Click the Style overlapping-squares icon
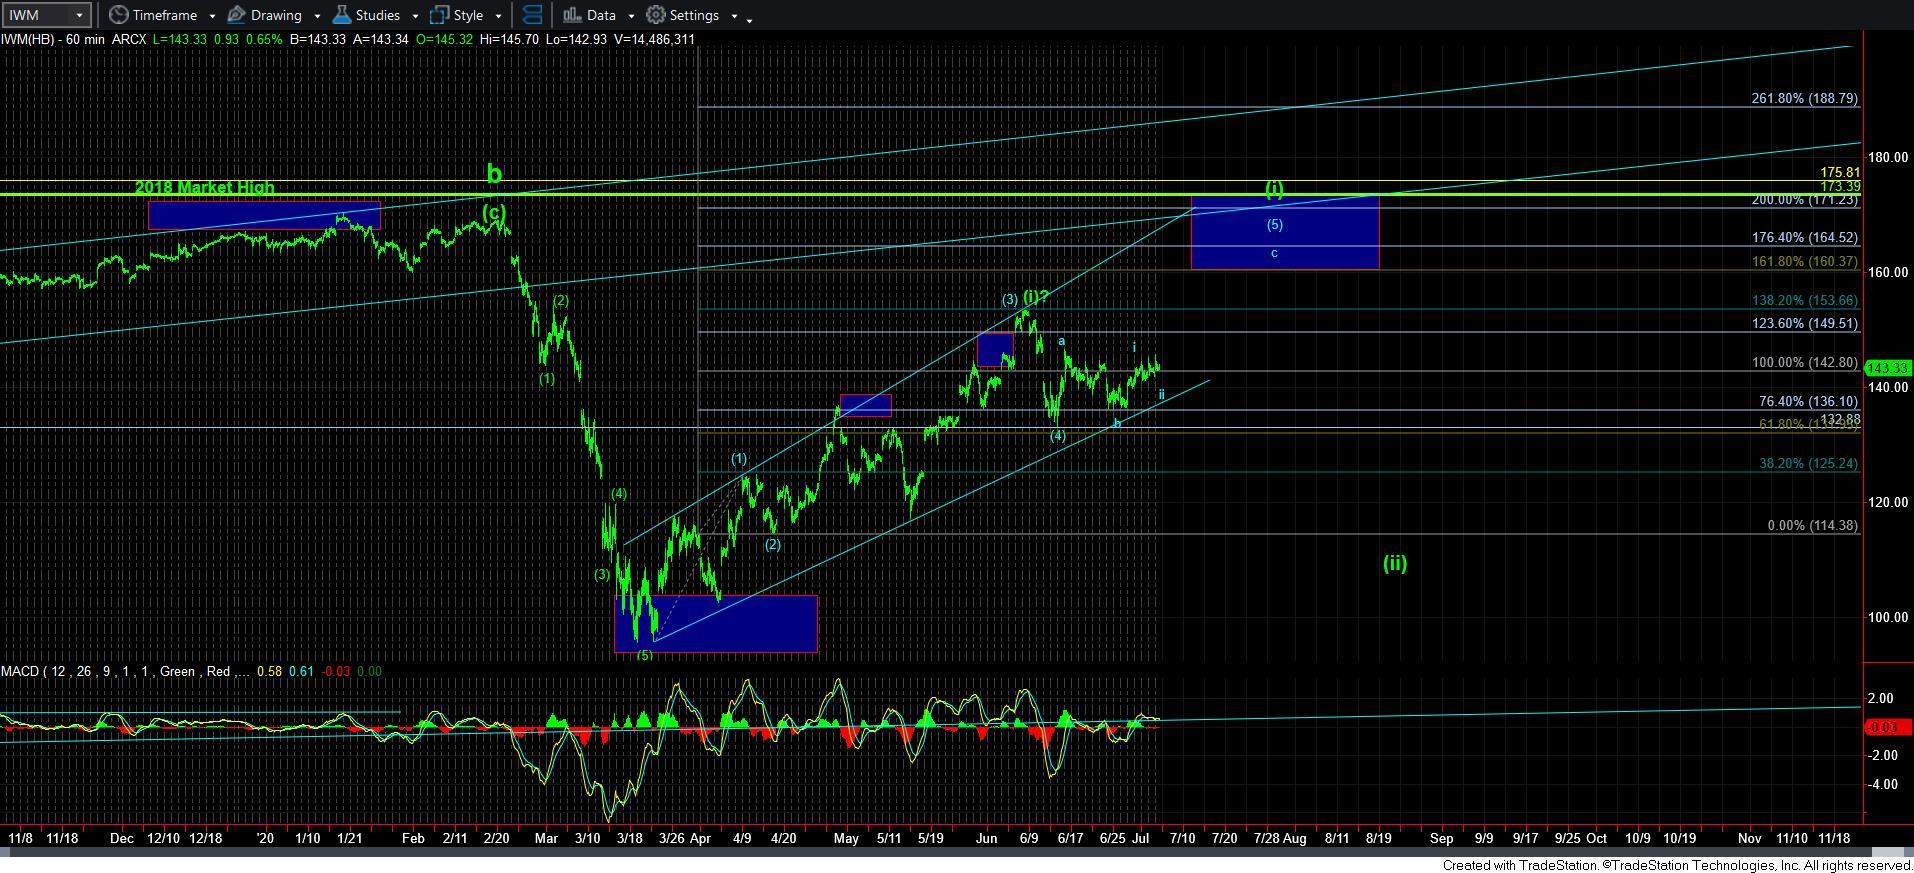This screenshot has width=1914, height=873. click(x=439, y=15)
